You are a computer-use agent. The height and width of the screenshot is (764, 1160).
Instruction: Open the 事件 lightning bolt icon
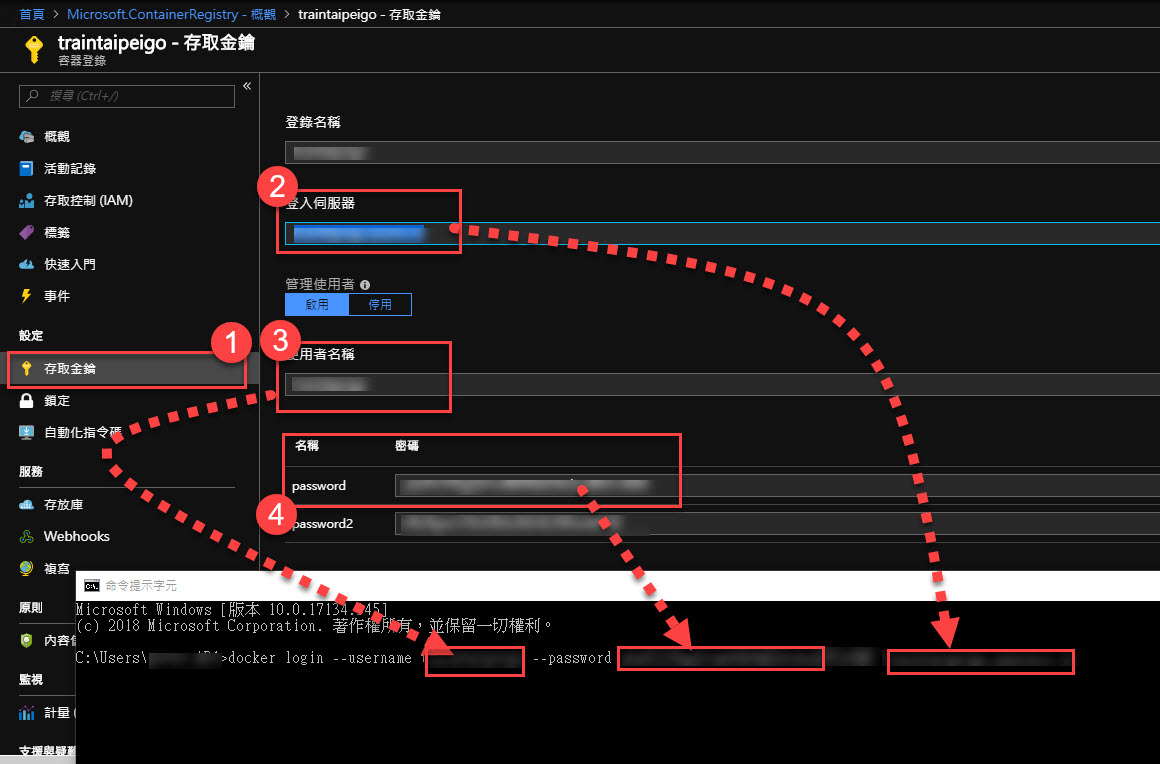[27, 296]
